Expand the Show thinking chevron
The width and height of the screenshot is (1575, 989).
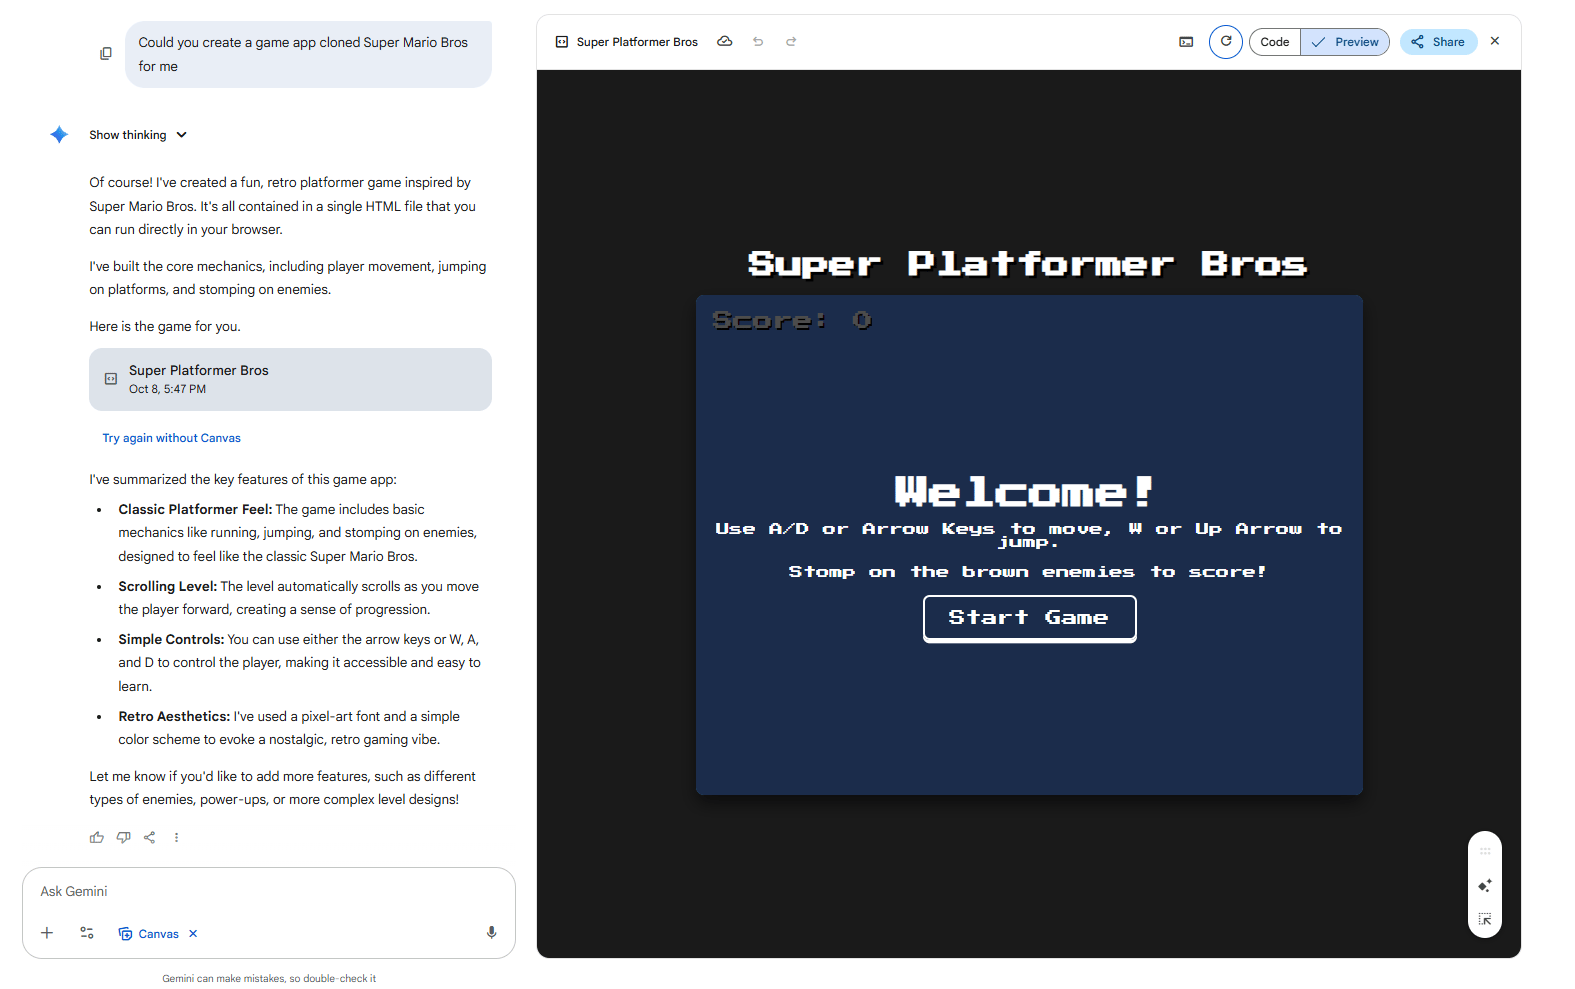click(181, 135)
